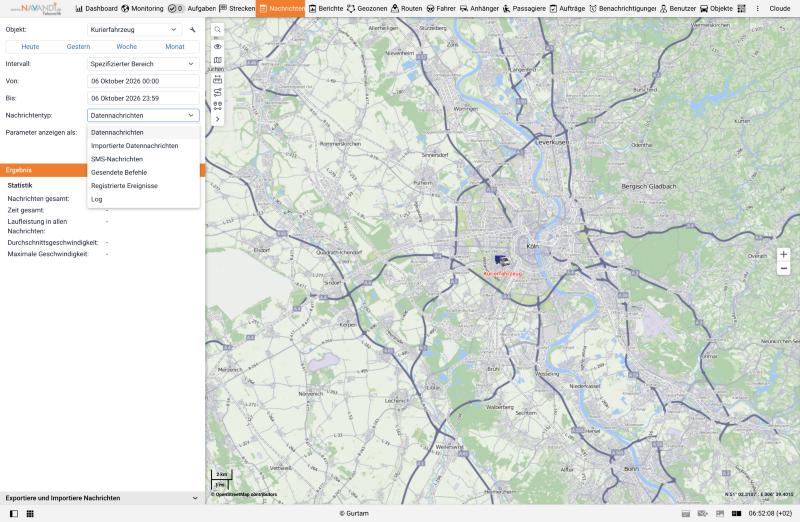
Task: Click the black split-view icon
Action: click(x=736, y=513)
